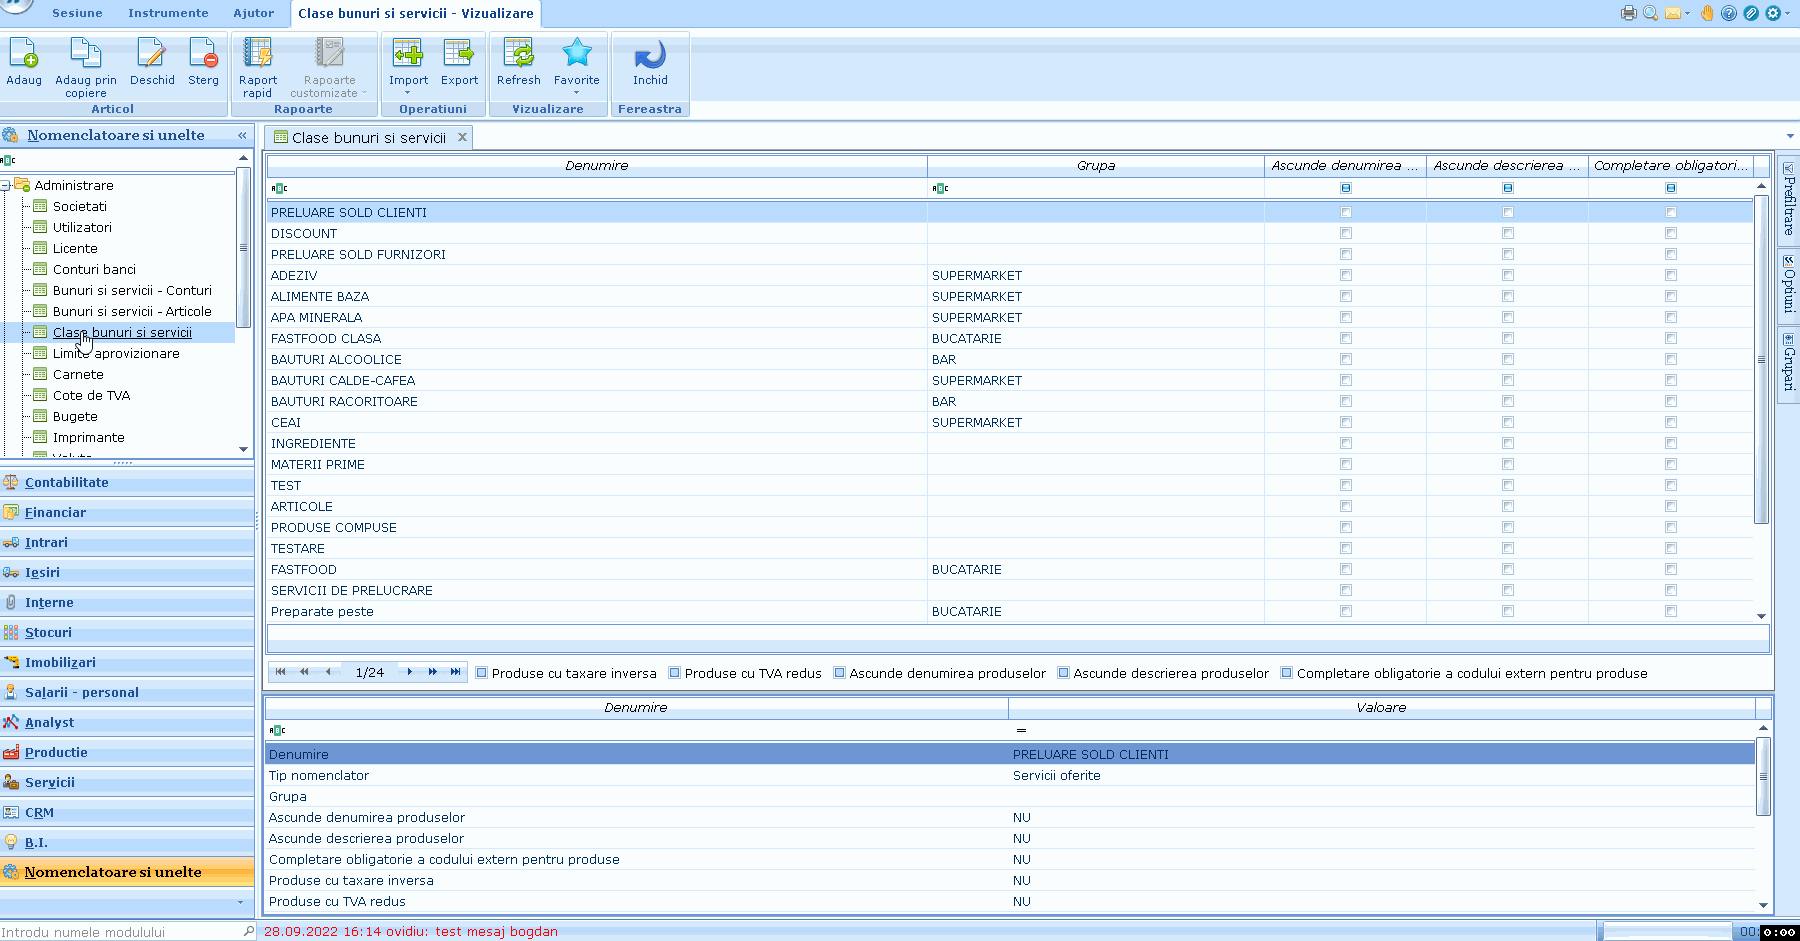Sort by Denumire column header
The image size is (1800, 941).
[597, 166]
